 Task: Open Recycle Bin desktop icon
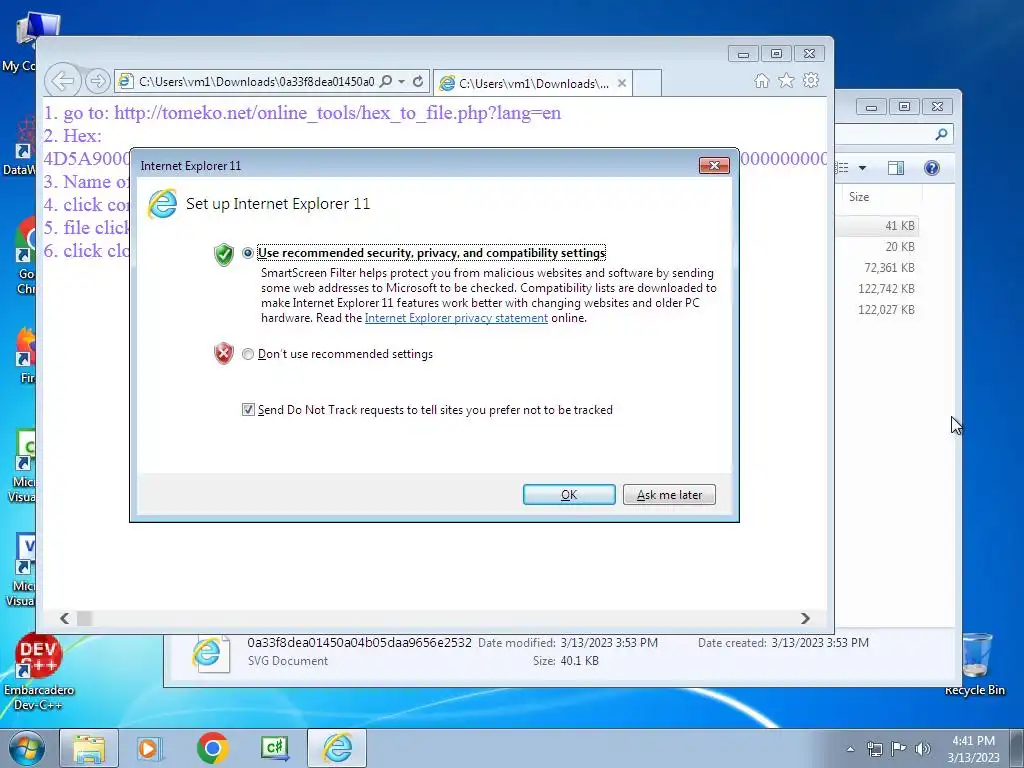975,665
